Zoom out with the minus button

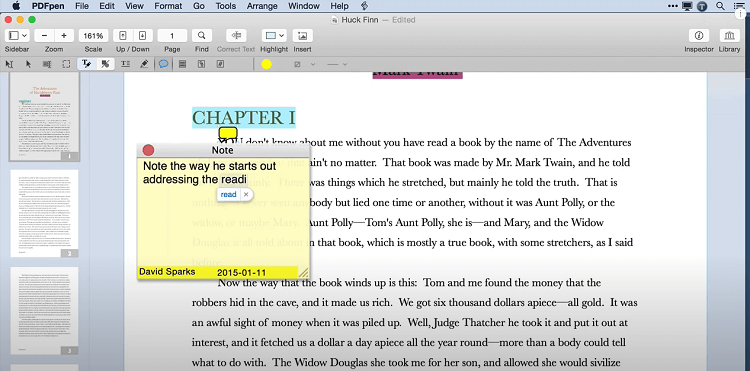[44, 36]
